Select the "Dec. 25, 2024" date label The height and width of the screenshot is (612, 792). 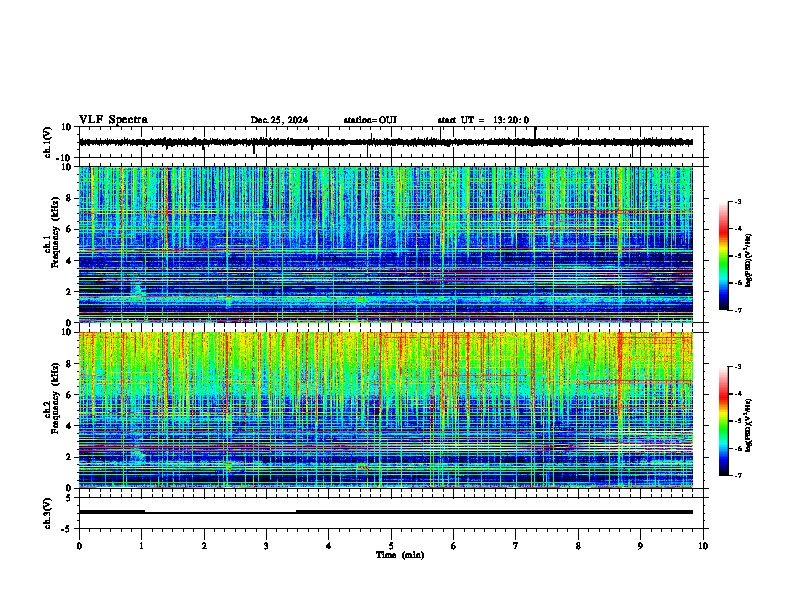pos(279,120)
